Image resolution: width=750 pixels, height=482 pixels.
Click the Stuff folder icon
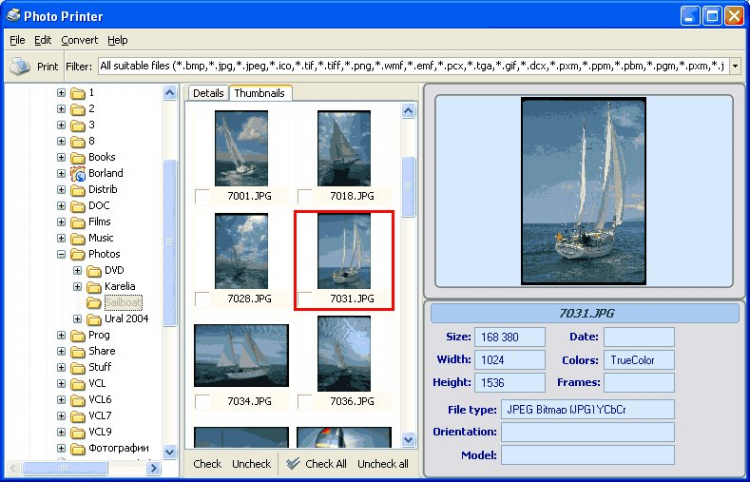[78, 368]
